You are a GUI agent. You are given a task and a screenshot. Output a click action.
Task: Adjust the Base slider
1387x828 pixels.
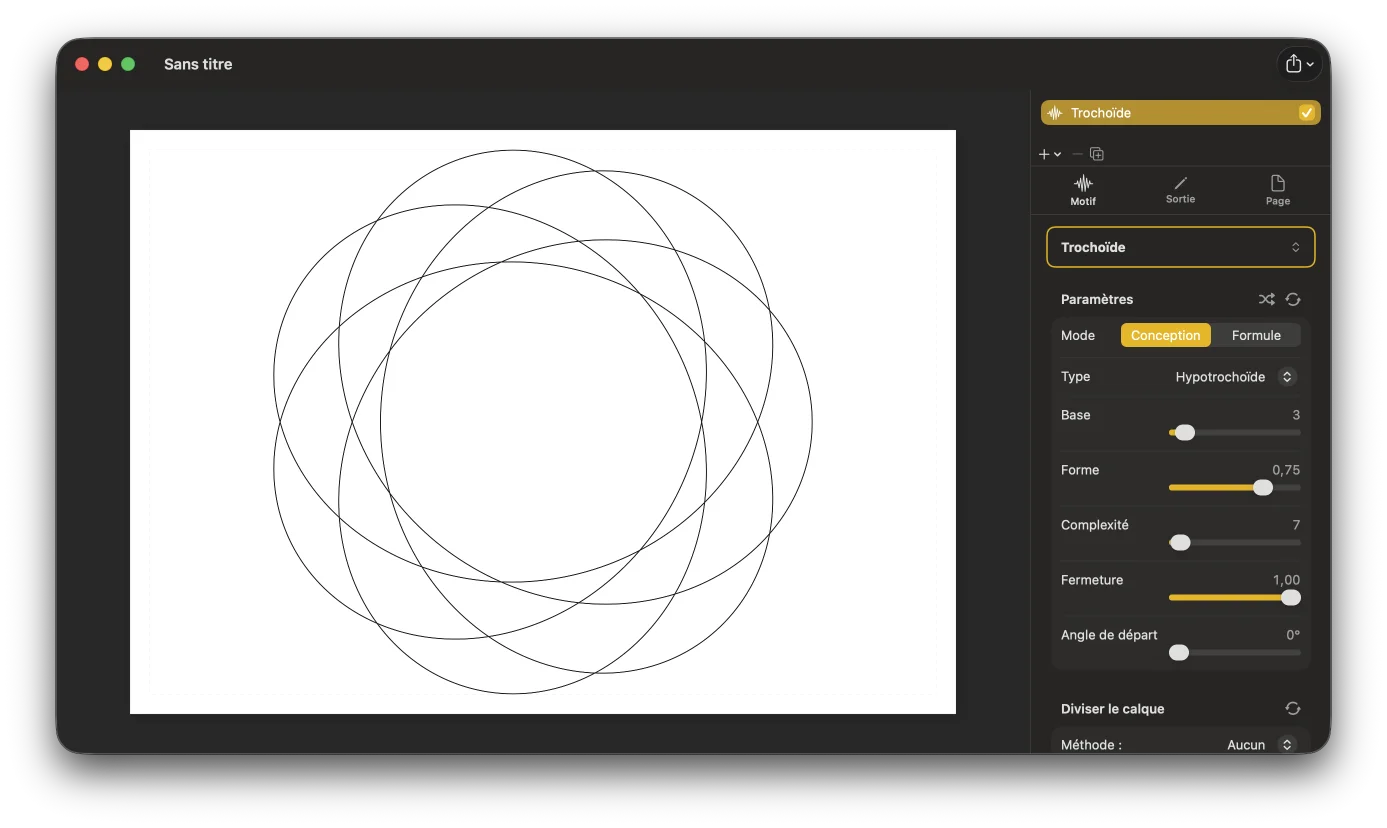click(1235, 433)
